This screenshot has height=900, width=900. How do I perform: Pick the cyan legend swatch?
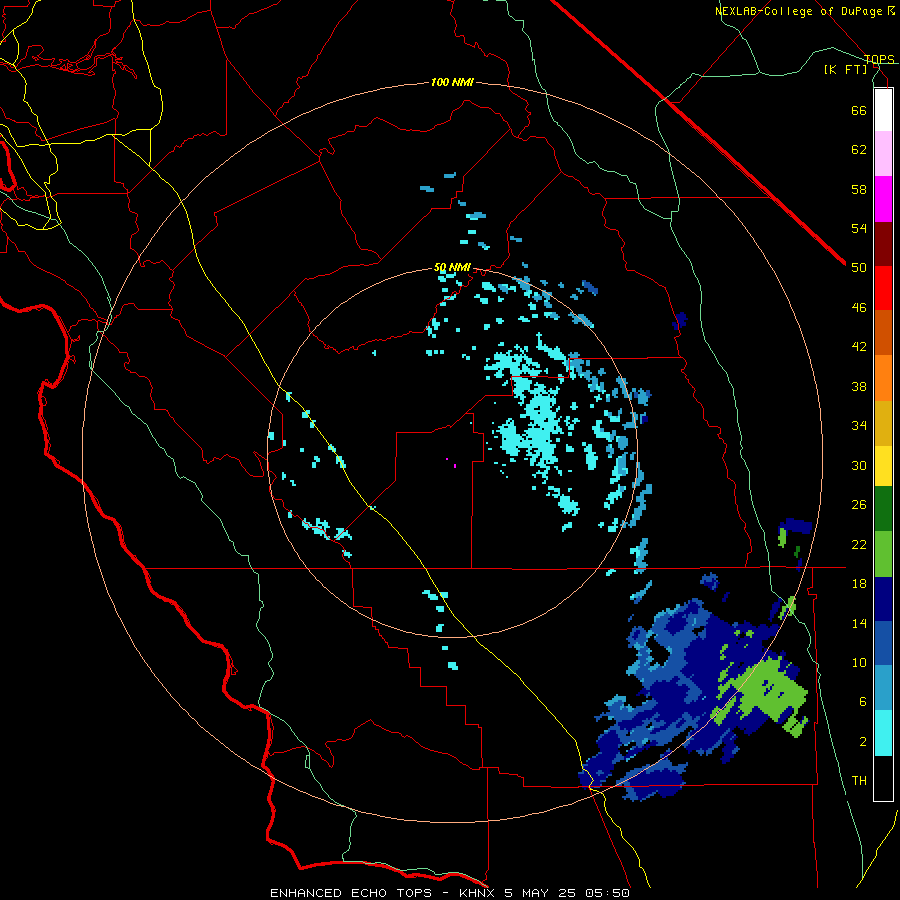click(x=883, y=733)
